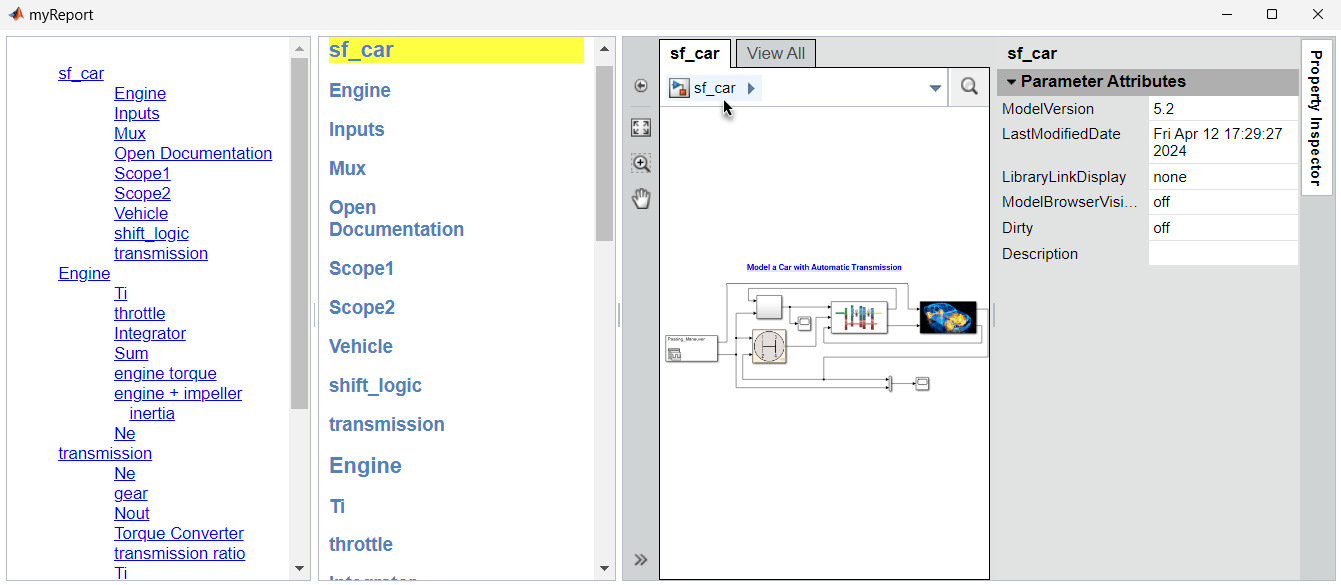The width and height of the screenshot is (1341, 585).
Task: Expand the palette with double-chevron icon
Action: pos(641,560)
